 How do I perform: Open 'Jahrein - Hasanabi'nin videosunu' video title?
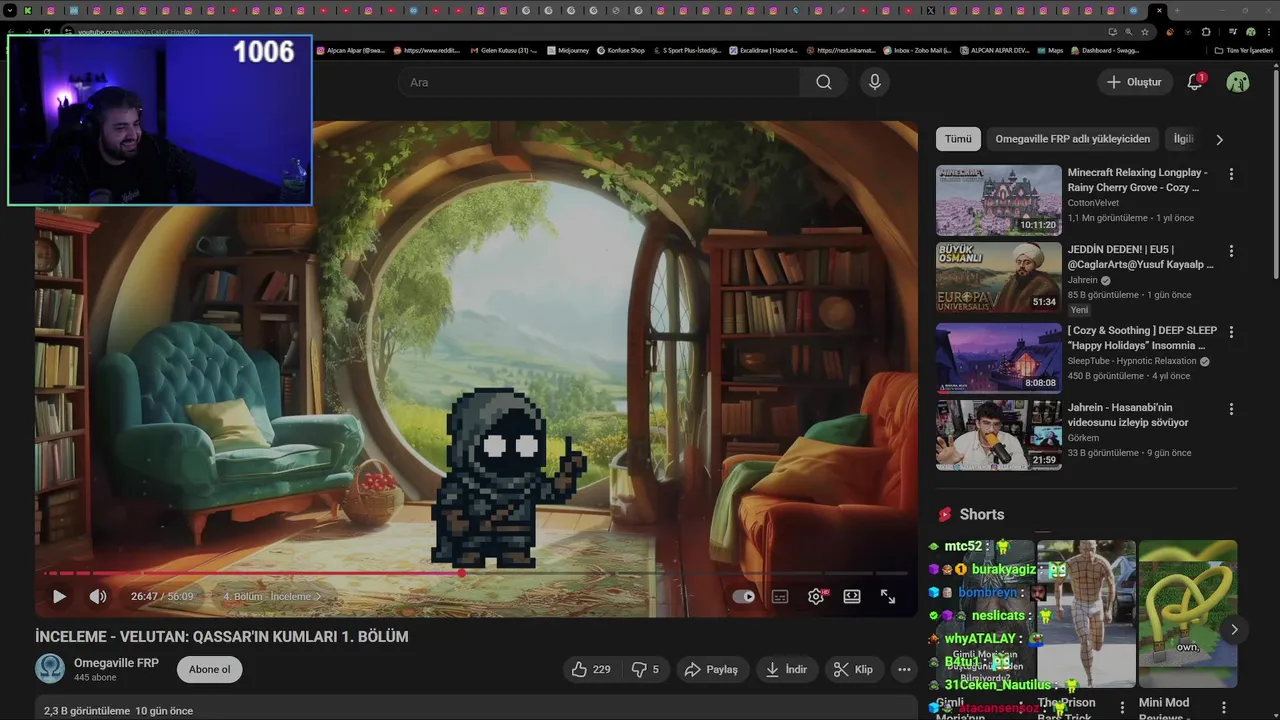point(1128,415)
